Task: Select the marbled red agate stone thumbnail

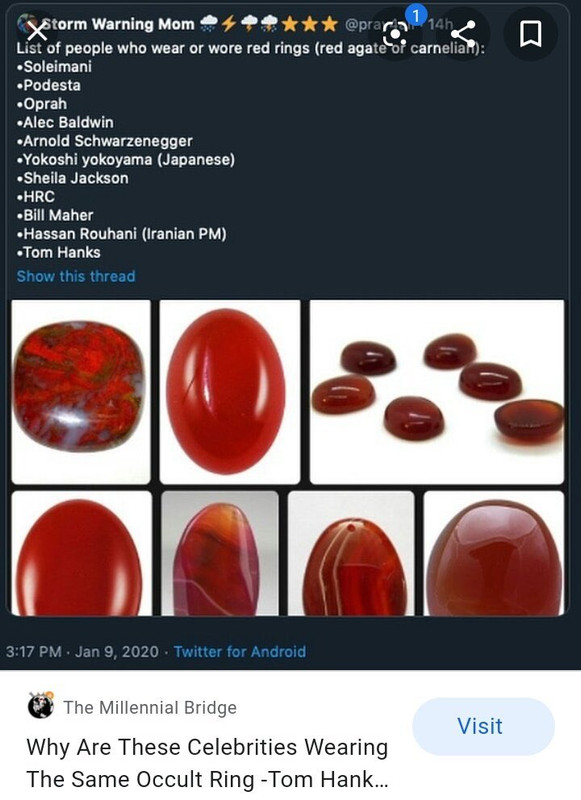Action: click(81, 392)
